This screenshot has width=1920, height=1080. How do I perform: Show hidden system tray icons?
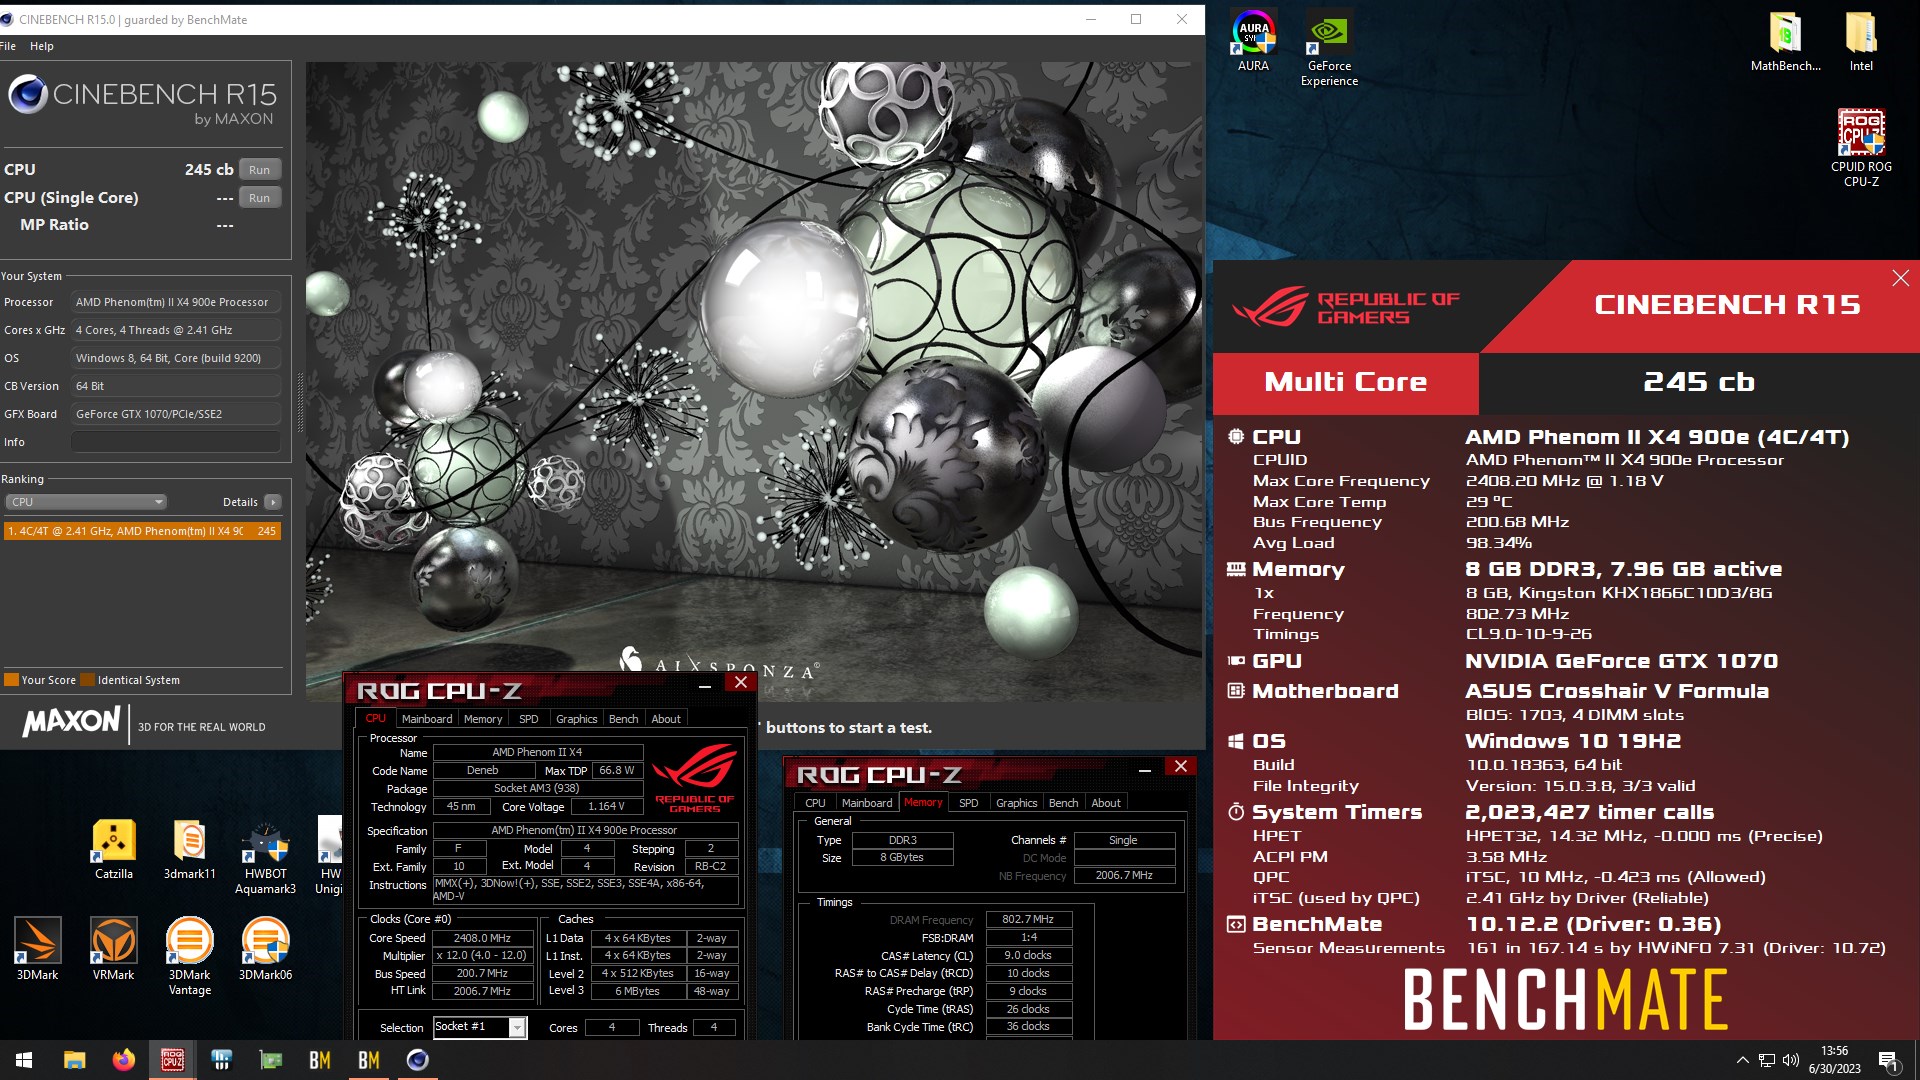(x=1742, y=1060)
